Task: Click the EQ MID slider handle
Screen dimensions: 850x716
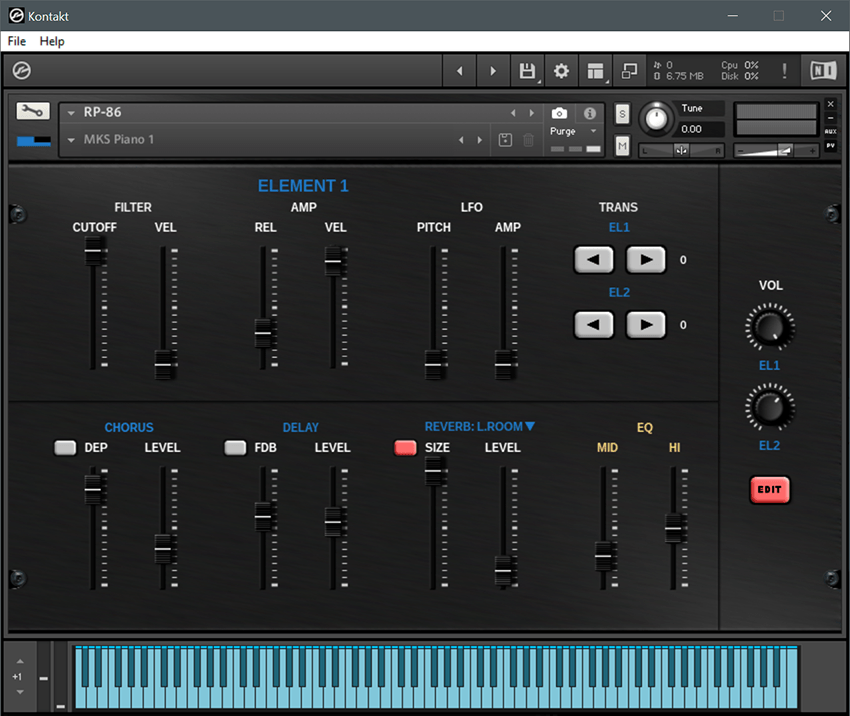Action: click(604, 556)
